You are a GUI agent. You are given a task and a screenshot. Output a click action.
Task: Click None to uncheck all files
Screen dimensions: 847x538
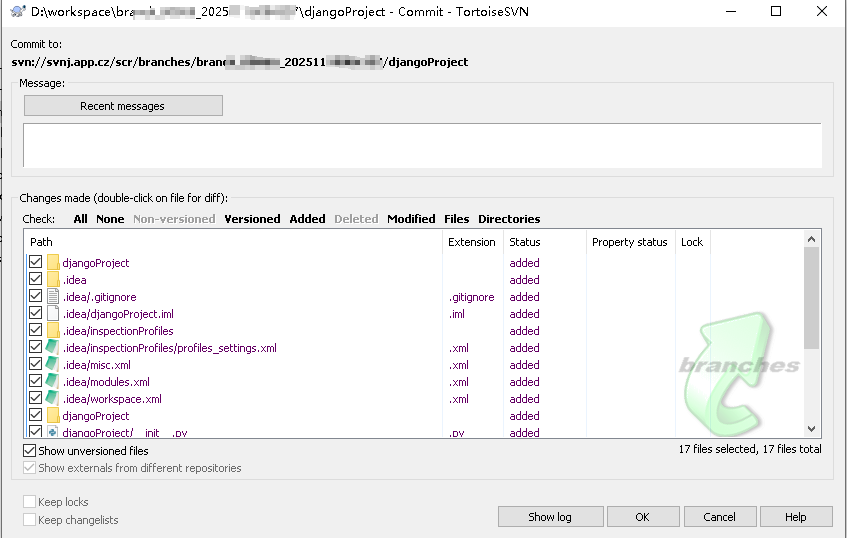coord(110,219)
